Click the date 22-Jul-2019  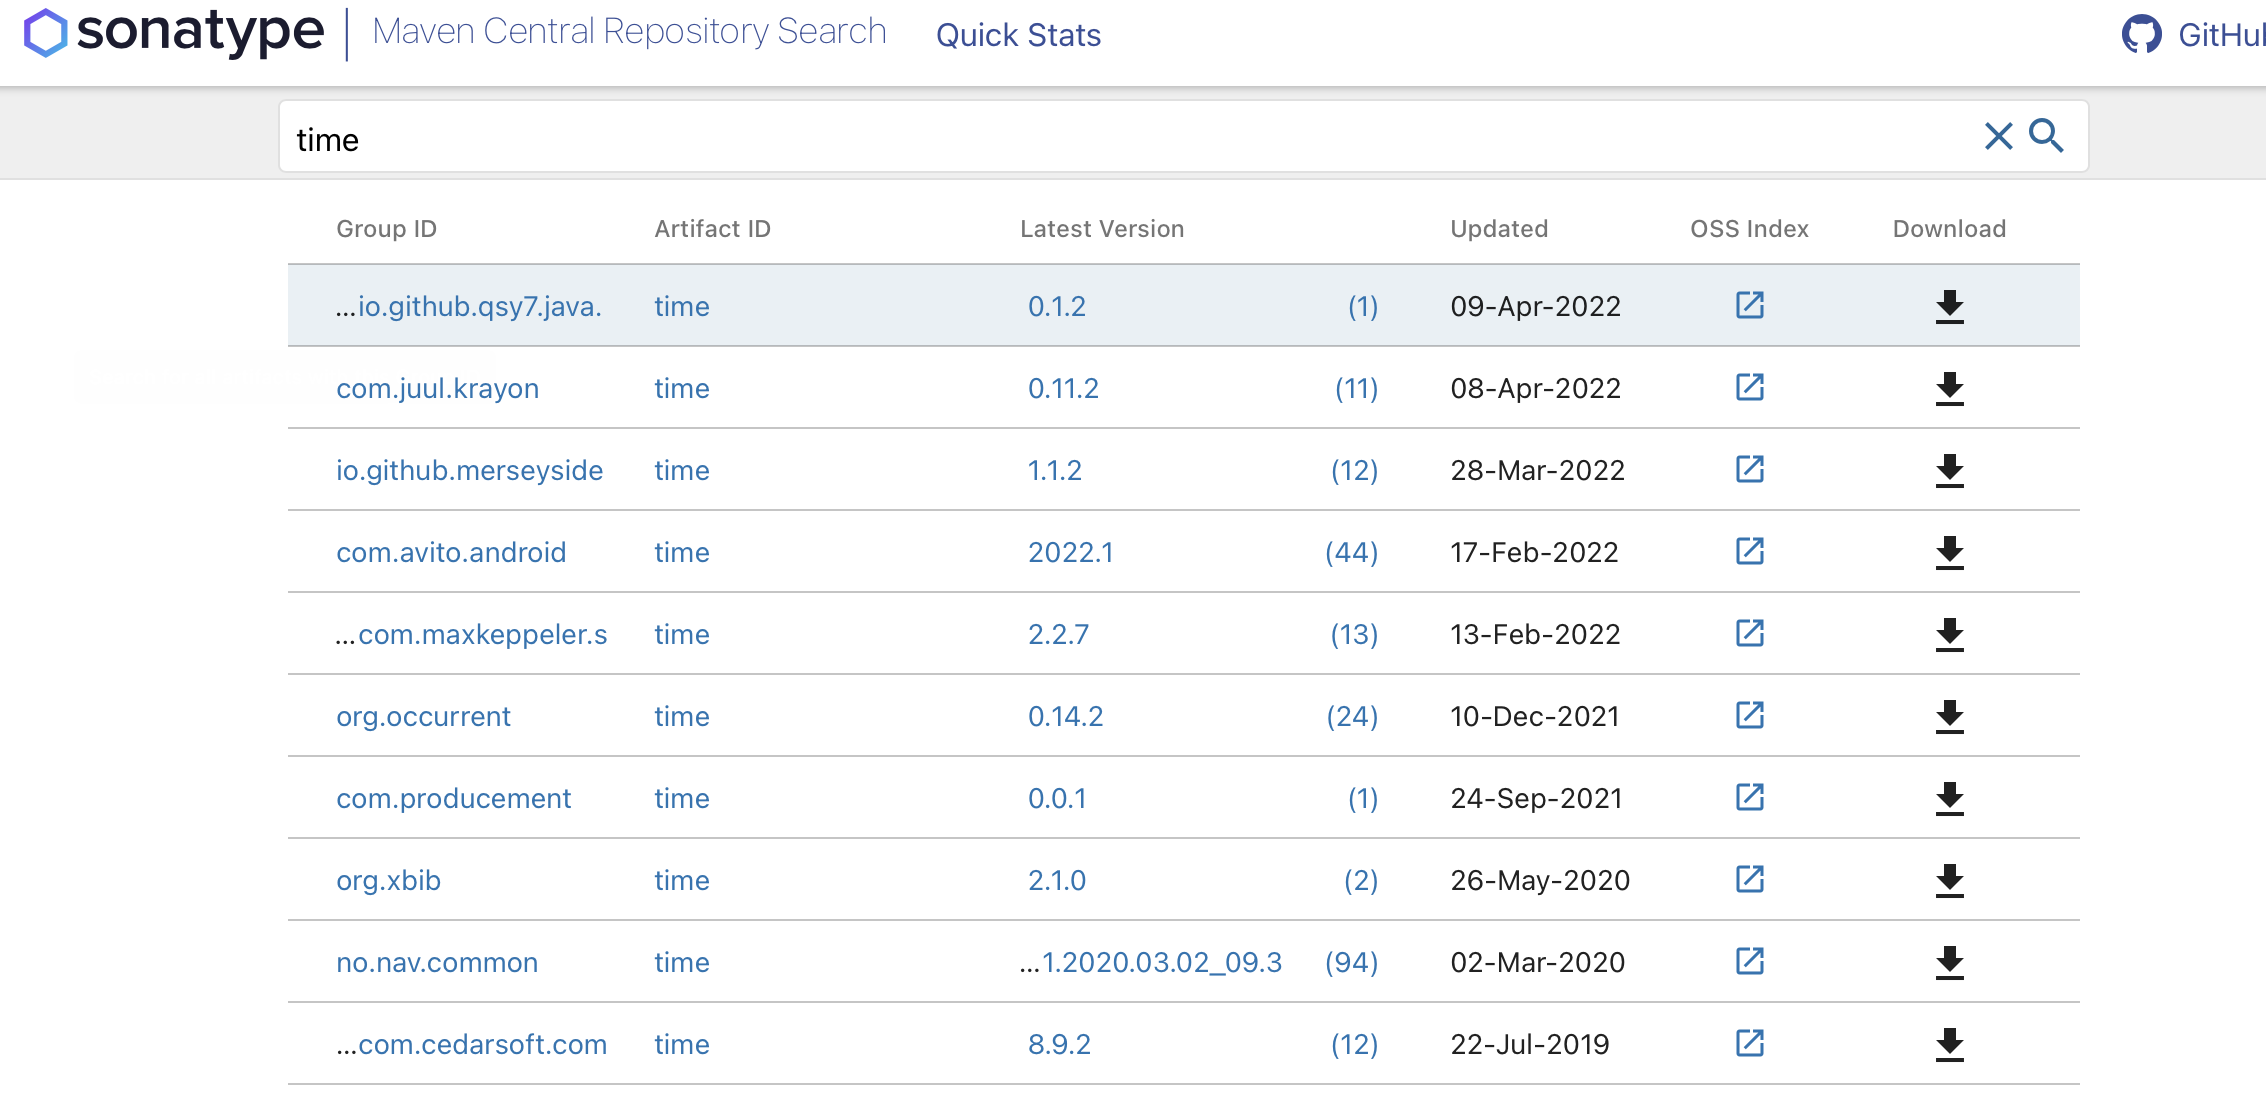[x=1530, y=1044]
